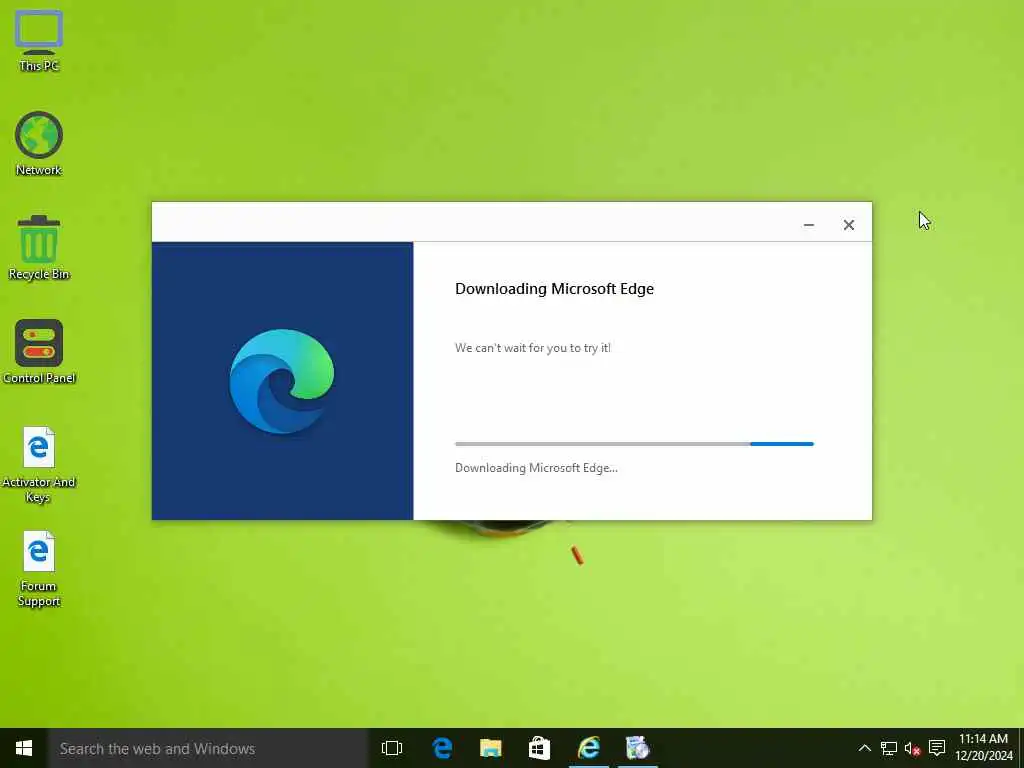Open the Recycle Bin icon
Viewport: 1024px width, 768px height.
point(39,248)
